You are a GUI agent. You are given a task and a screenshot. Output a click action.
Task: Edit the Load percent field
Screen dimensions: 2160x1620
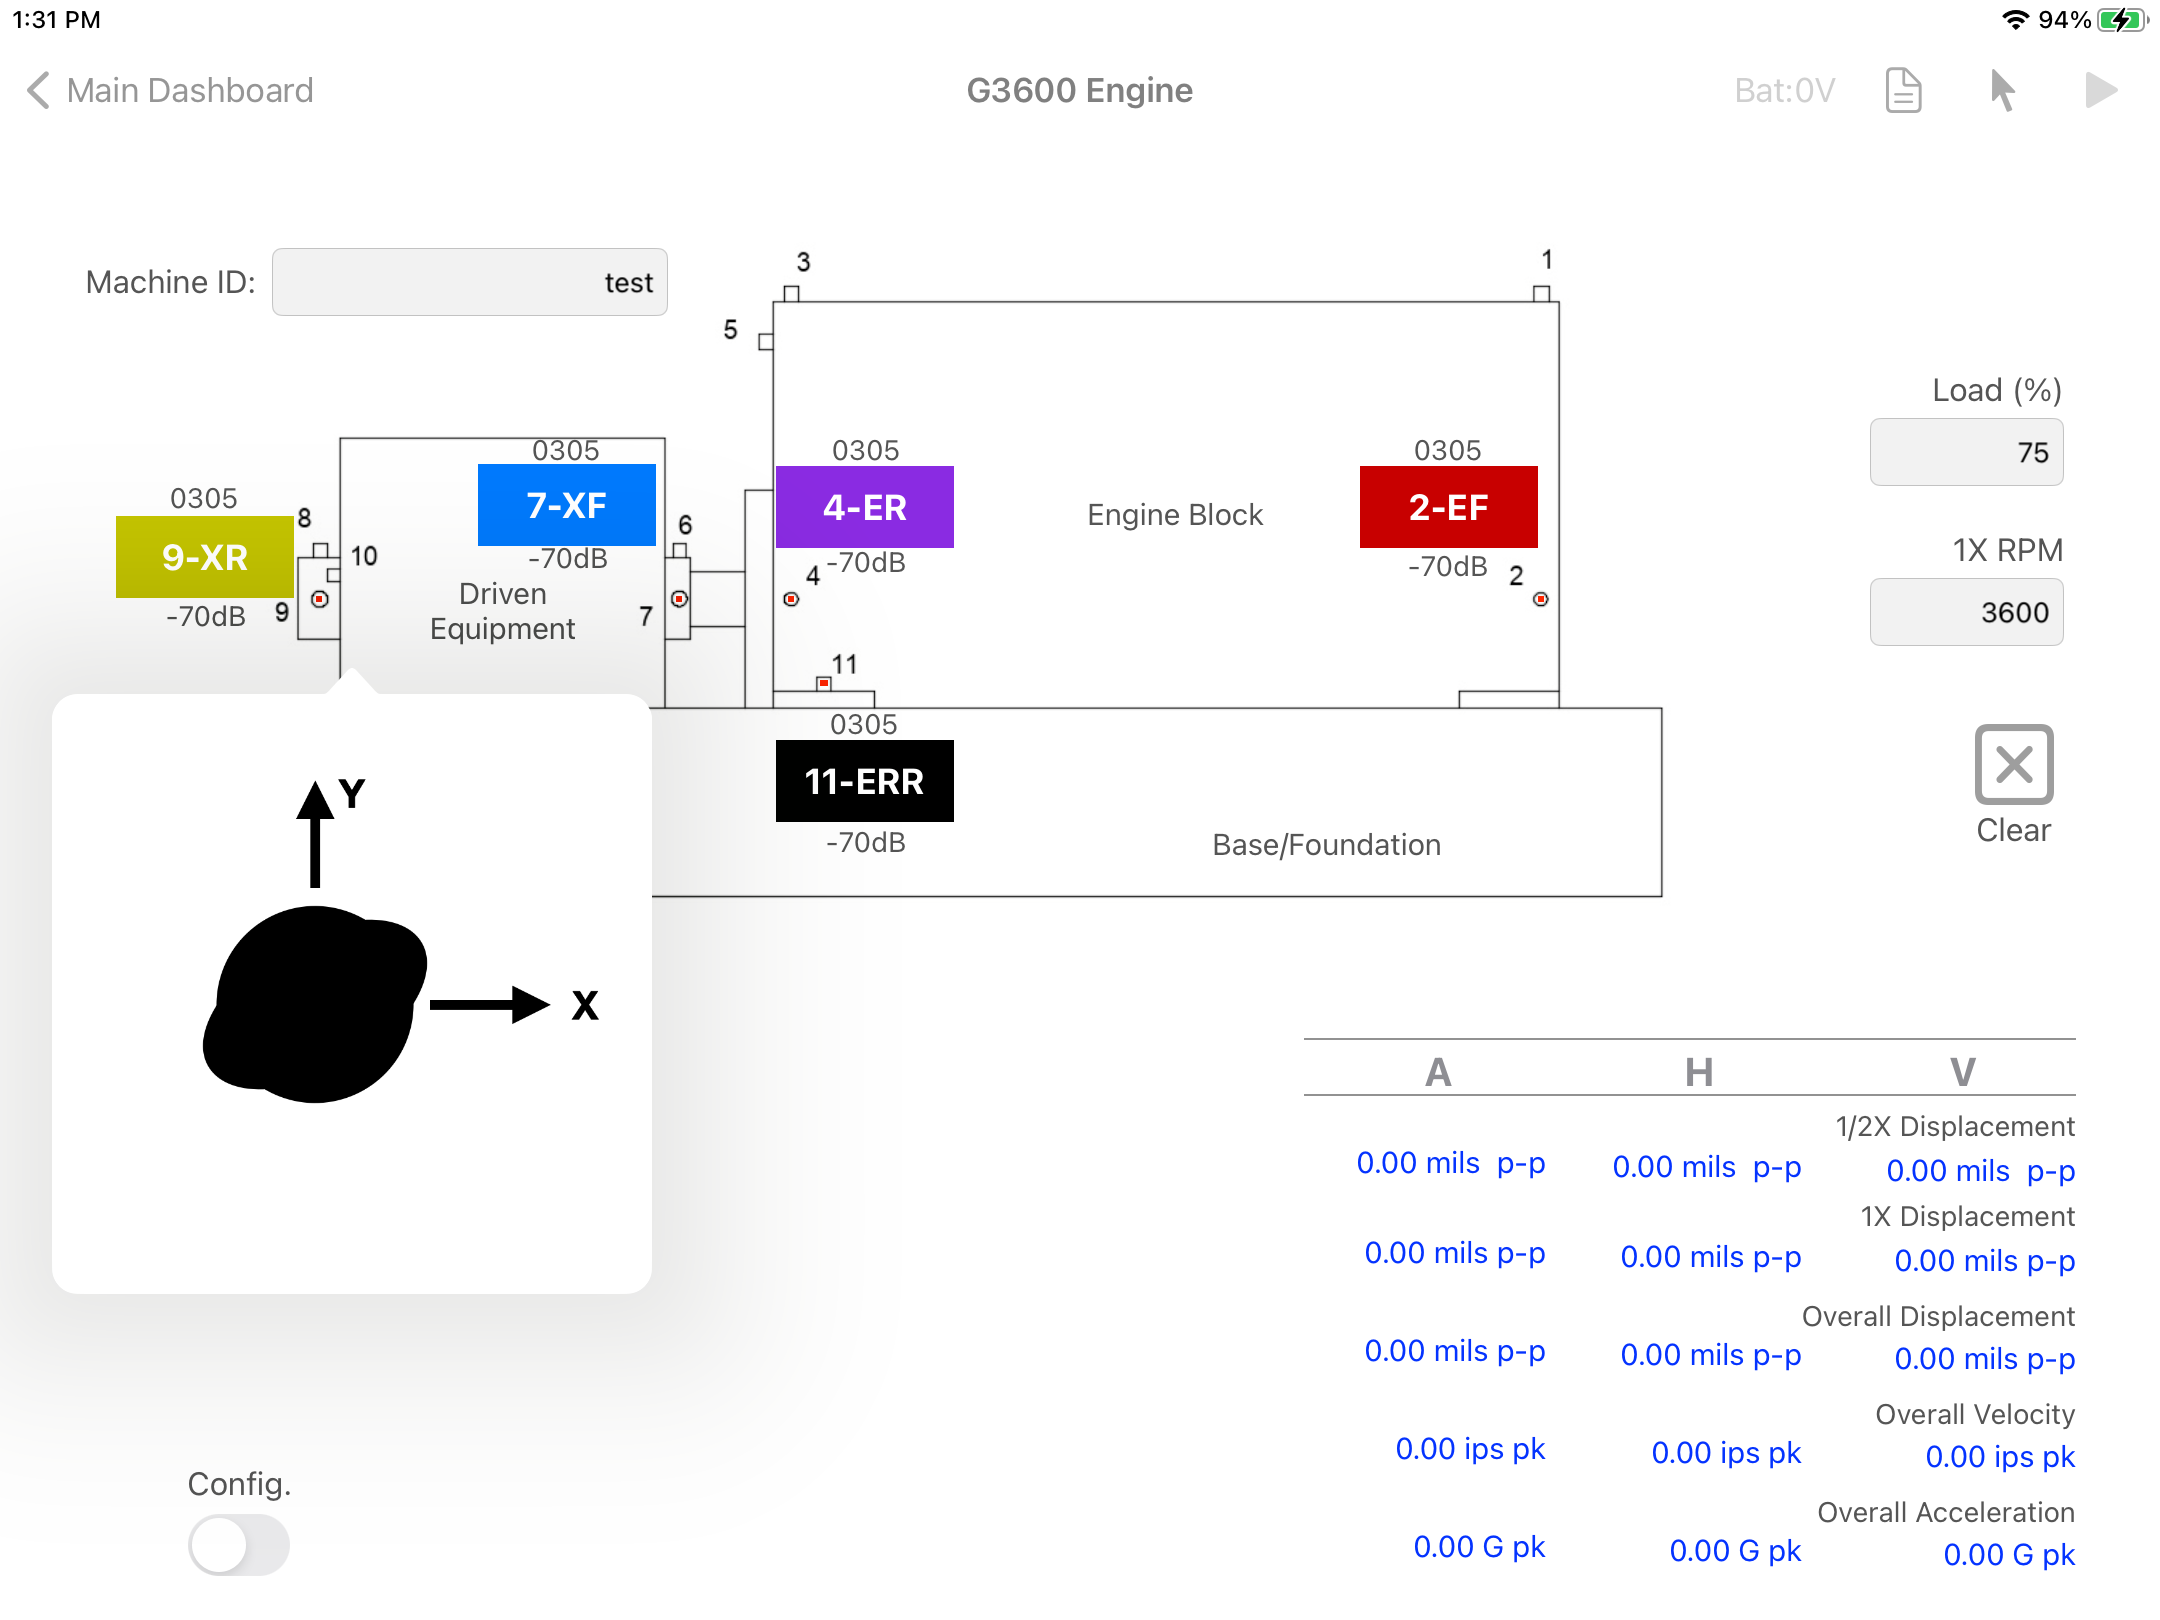tap(1966, 452)
